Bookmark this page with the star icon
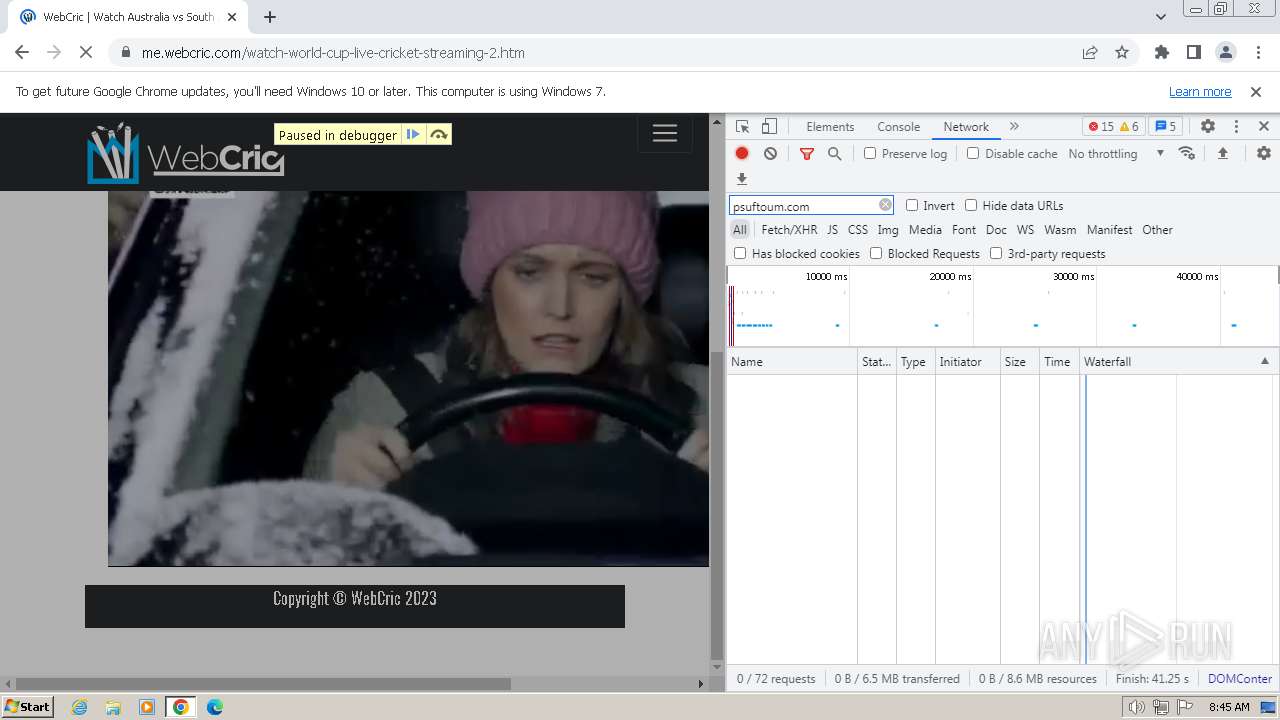This screenshot has height=720, width=1280. click(x=1122, y=53)
